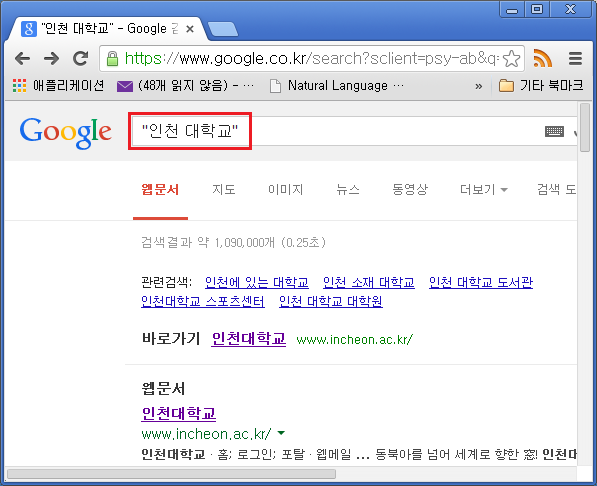Expand the 더보기 dropdown
The image size is (597, 486).
[484, 189]
